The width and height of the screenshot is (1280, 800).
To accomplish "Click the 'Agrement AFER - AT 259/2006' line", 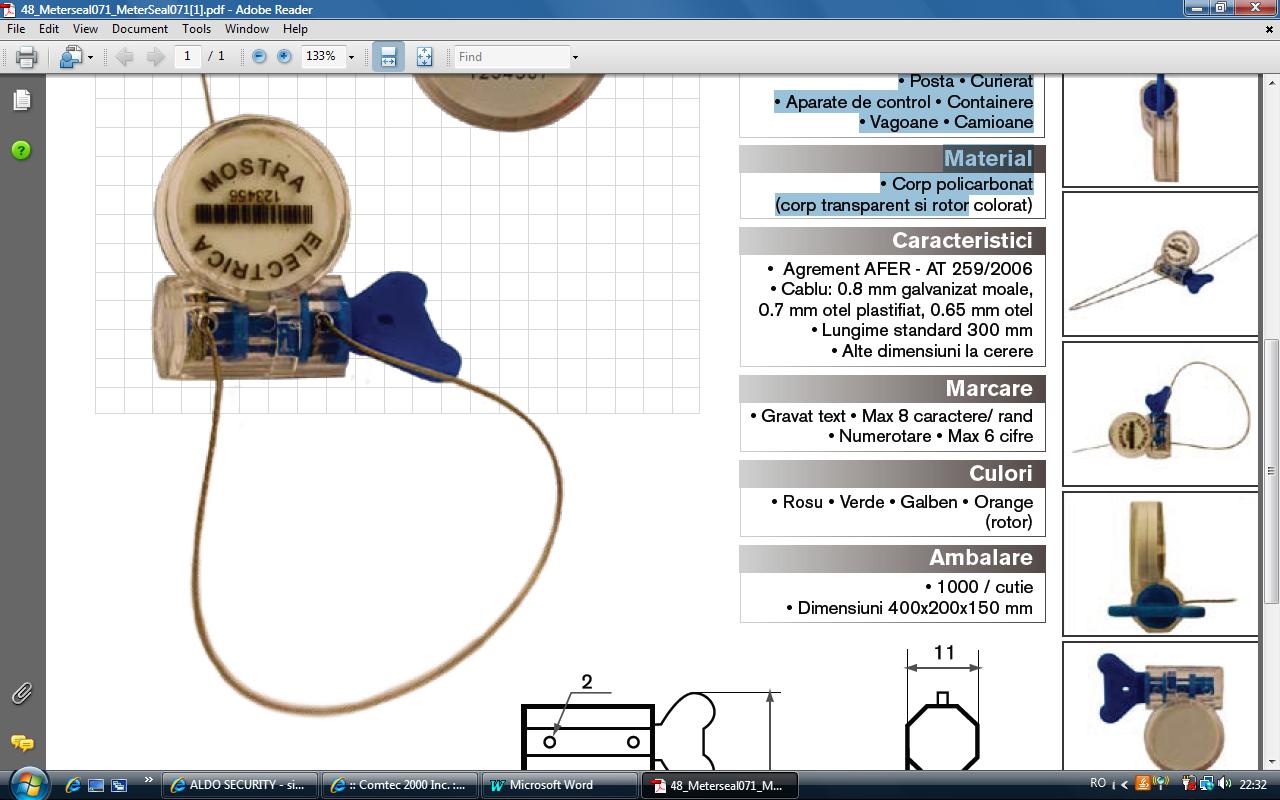I will (x=900, y=269).
